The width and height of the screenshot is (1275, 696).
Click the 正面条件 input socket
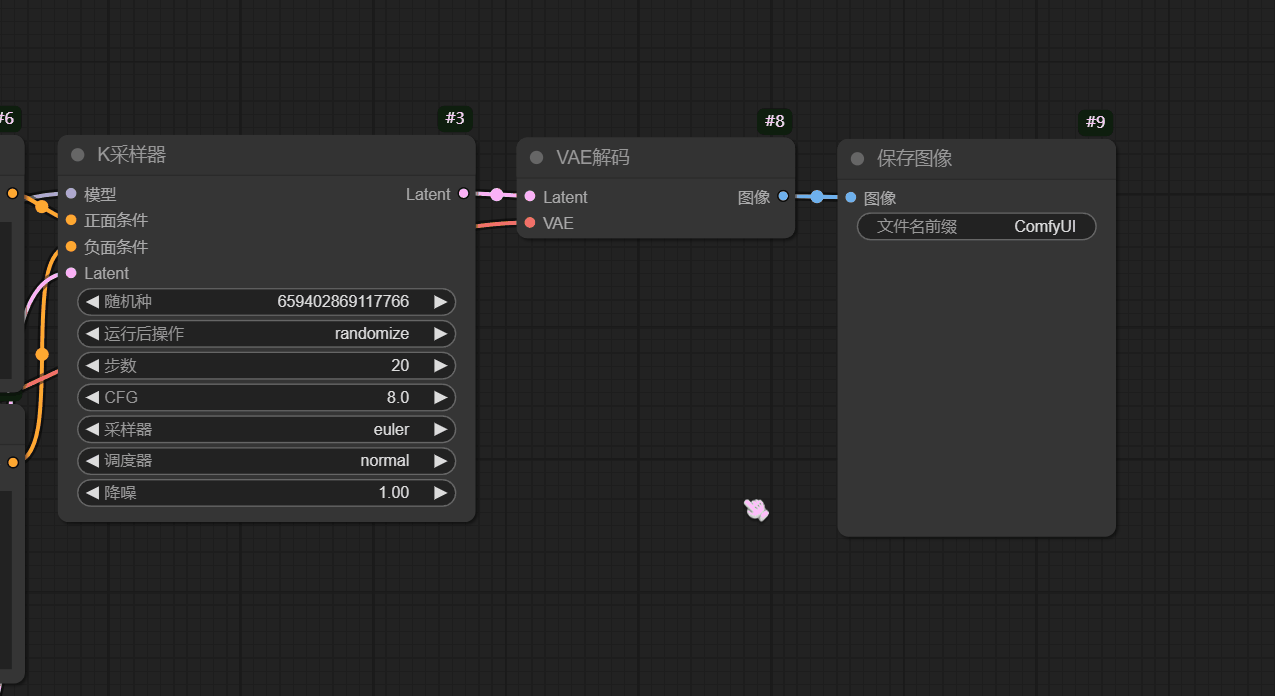(71, 220)
